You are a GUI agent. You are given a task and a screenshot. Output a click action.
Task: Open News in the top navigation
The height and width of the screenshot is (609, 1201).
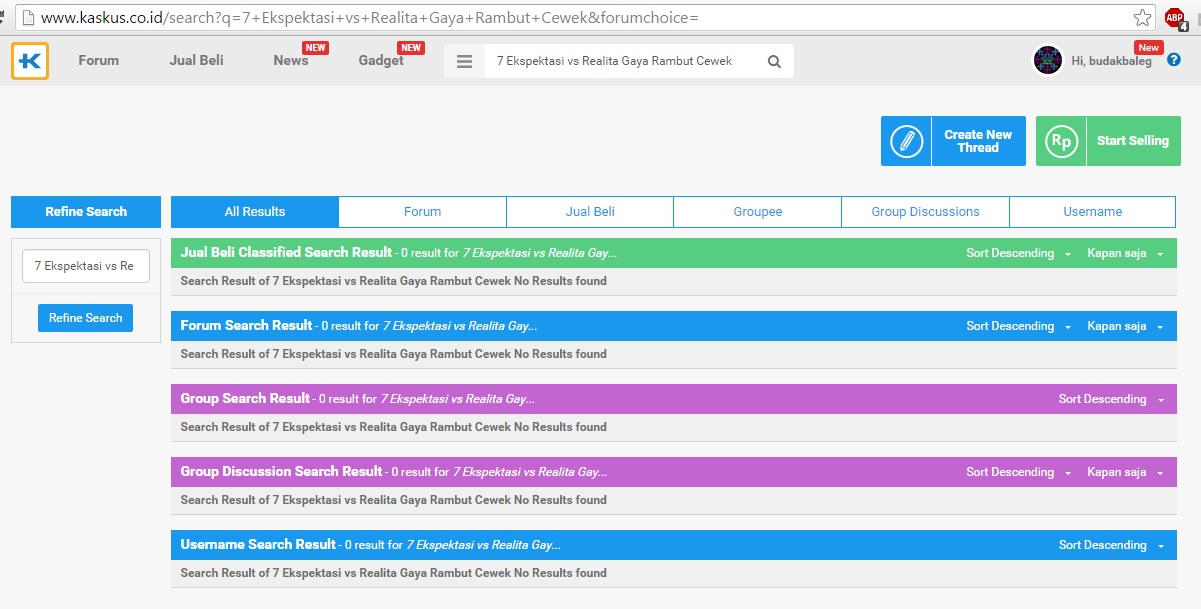pos(291,60)
